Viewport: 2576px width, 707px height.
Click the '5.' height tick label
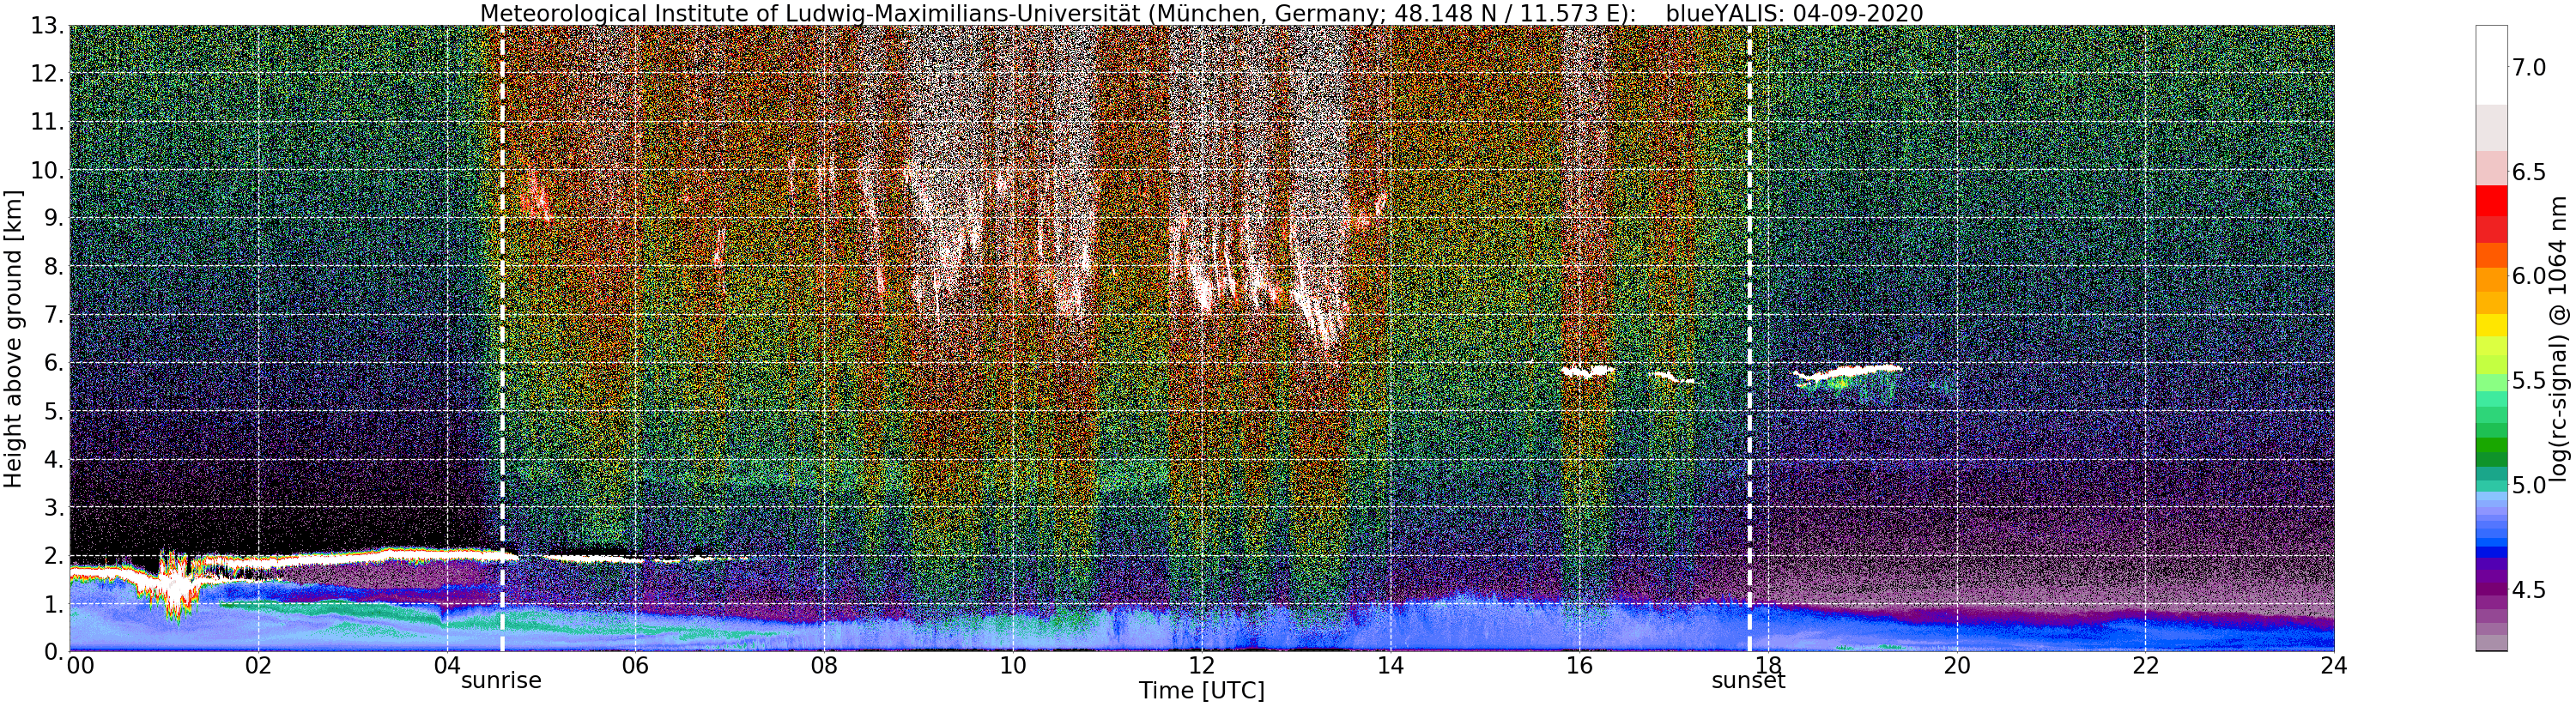pos(53,410)
